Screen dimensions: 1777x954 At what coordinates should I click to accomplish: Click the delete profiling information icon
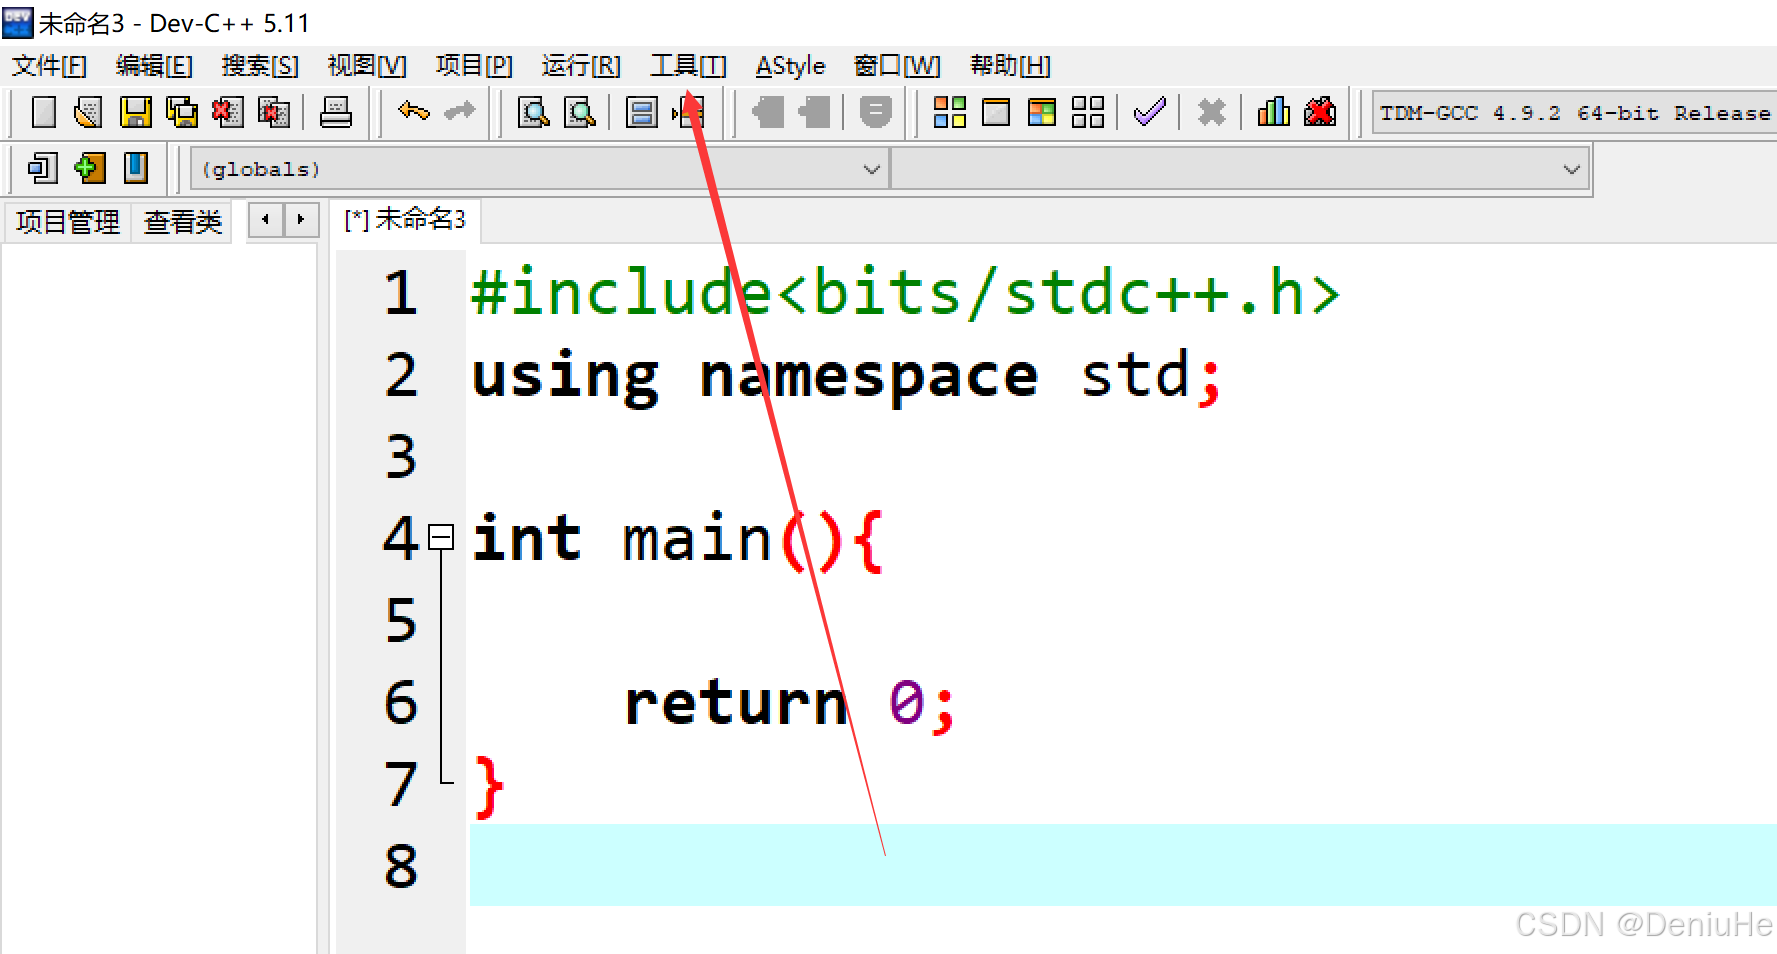point(1320,112)
